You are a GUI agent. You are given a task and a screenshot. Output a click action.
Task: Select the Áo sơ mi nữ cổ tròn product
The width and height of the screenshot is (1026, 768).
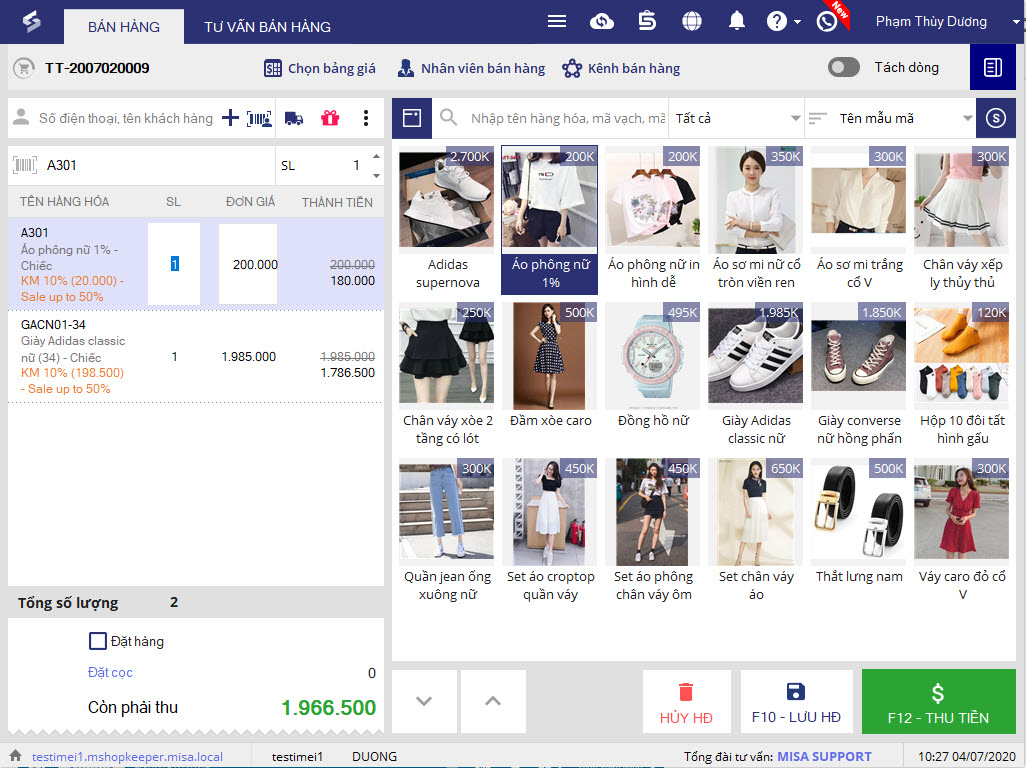point(756,219)
